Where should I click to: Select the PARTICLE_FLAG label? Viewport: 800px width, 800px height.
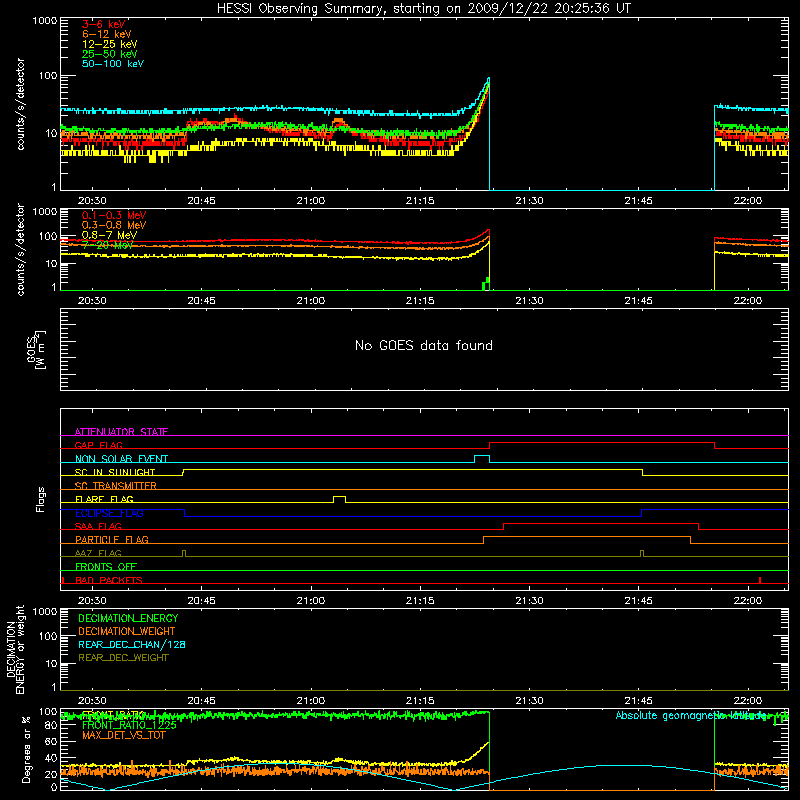point(112,539)
